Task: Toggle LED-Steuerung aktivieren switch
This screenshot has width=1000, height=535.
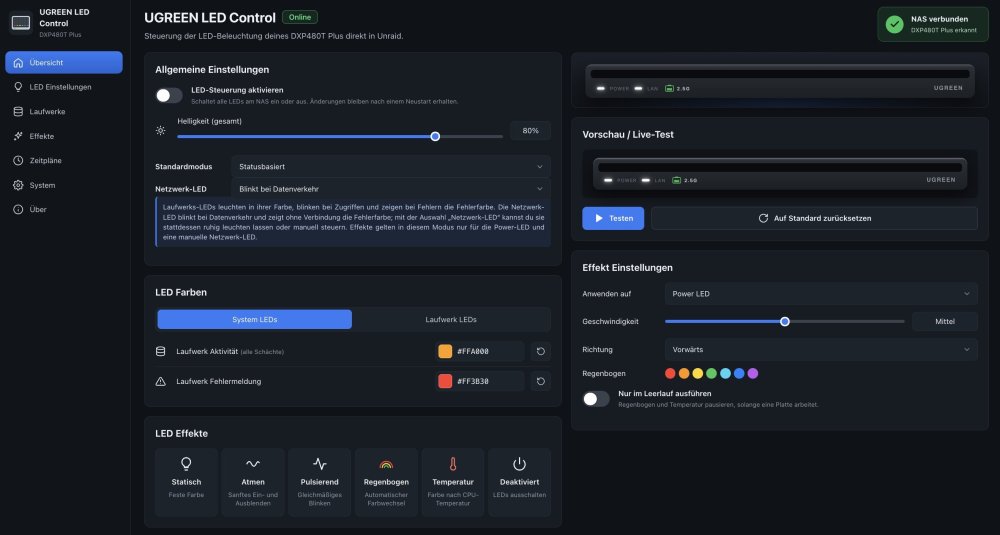Action: [x=169, y=96]
